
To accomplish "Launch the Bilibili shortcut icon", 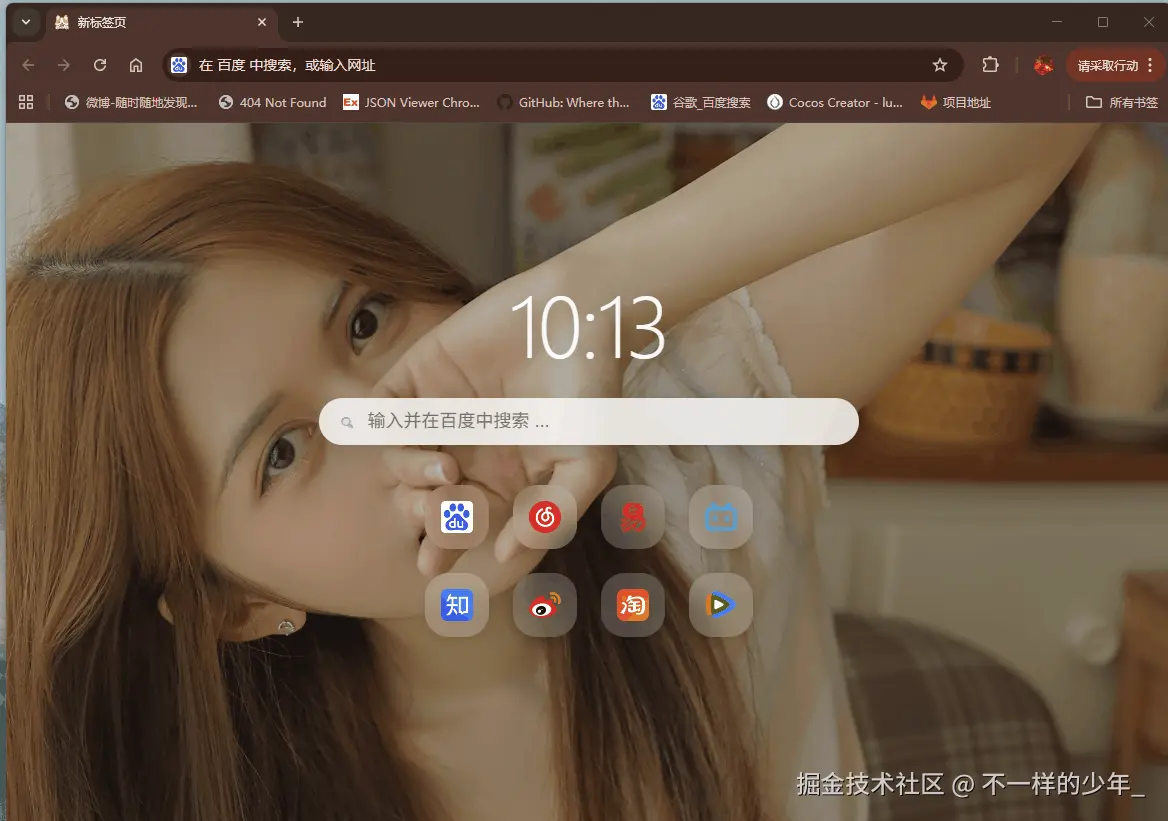I will tap(721, 517).
